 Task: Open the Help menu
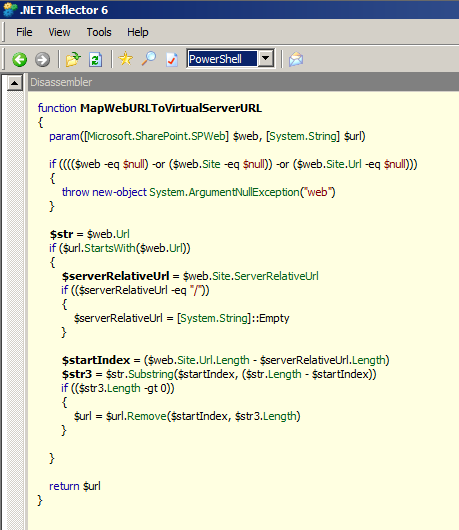138,32
